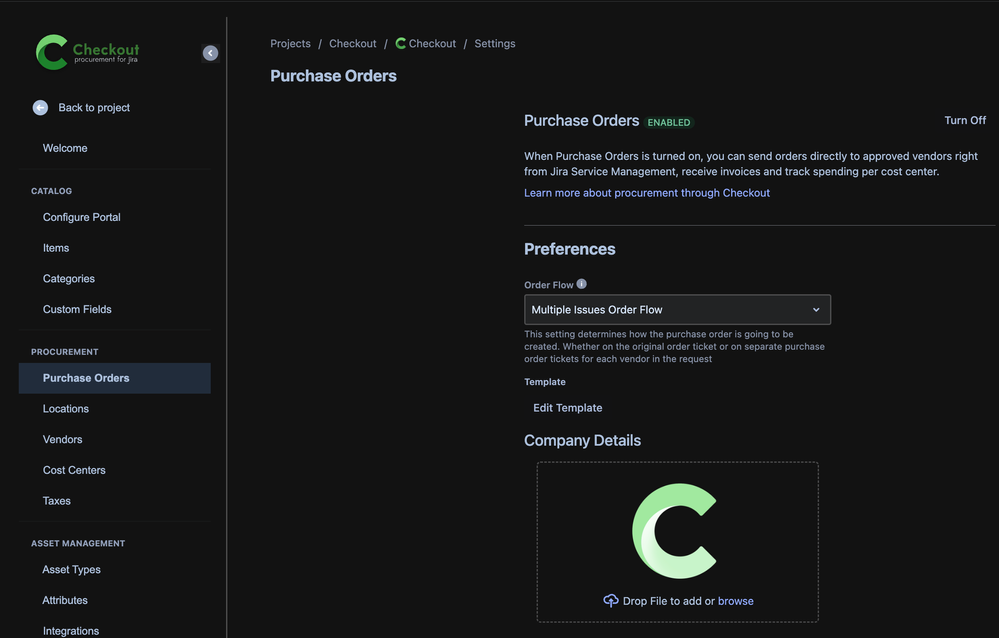Click the Back to project arrow icon
Screen dimensions: 999x638
(40, 108)
